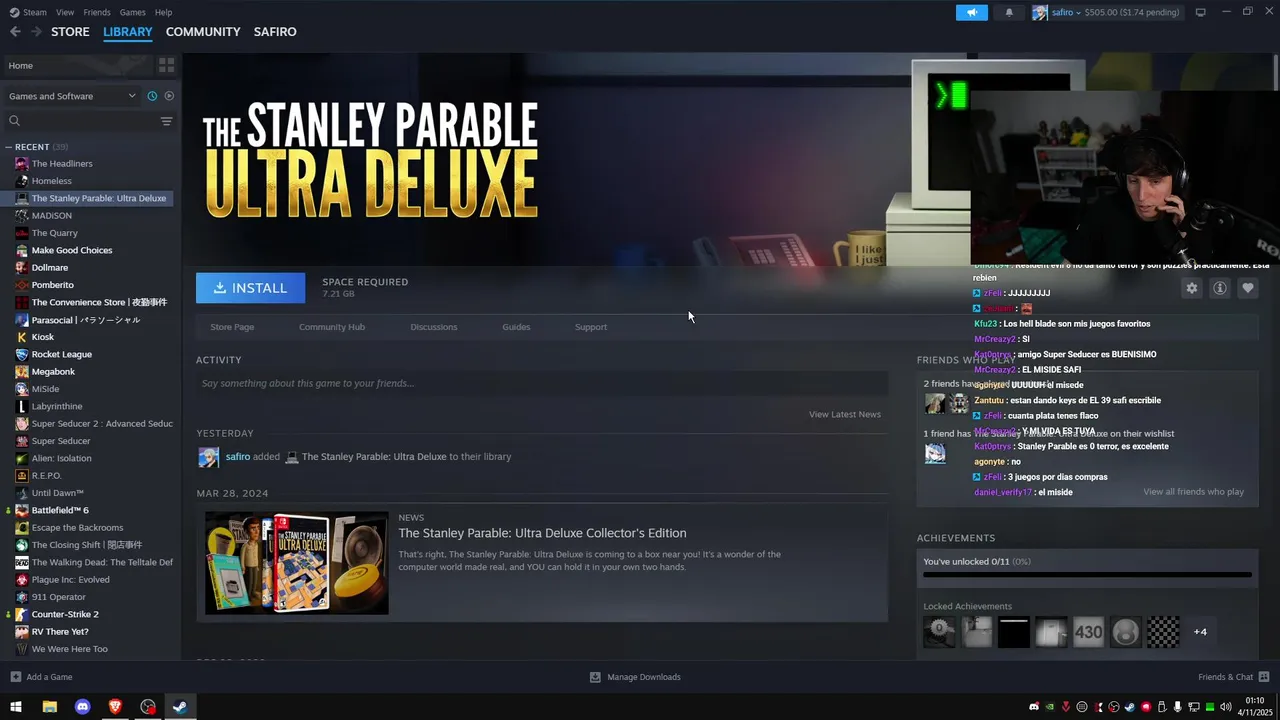Open the Discussions link
1280x720 pixels.
[434, 327]
